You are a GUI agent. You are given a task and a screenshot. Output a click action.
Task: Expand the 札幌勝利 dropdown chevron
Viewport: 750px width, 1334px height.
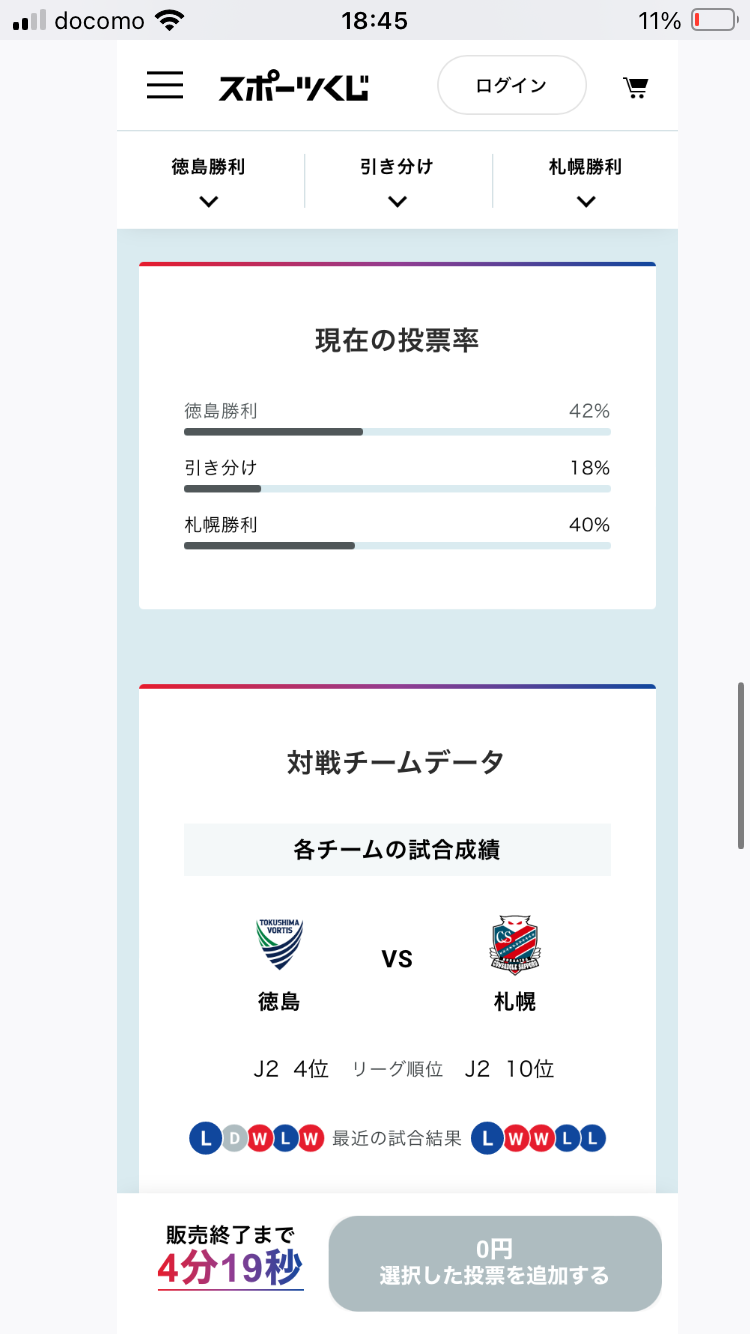tap(586, 201)
